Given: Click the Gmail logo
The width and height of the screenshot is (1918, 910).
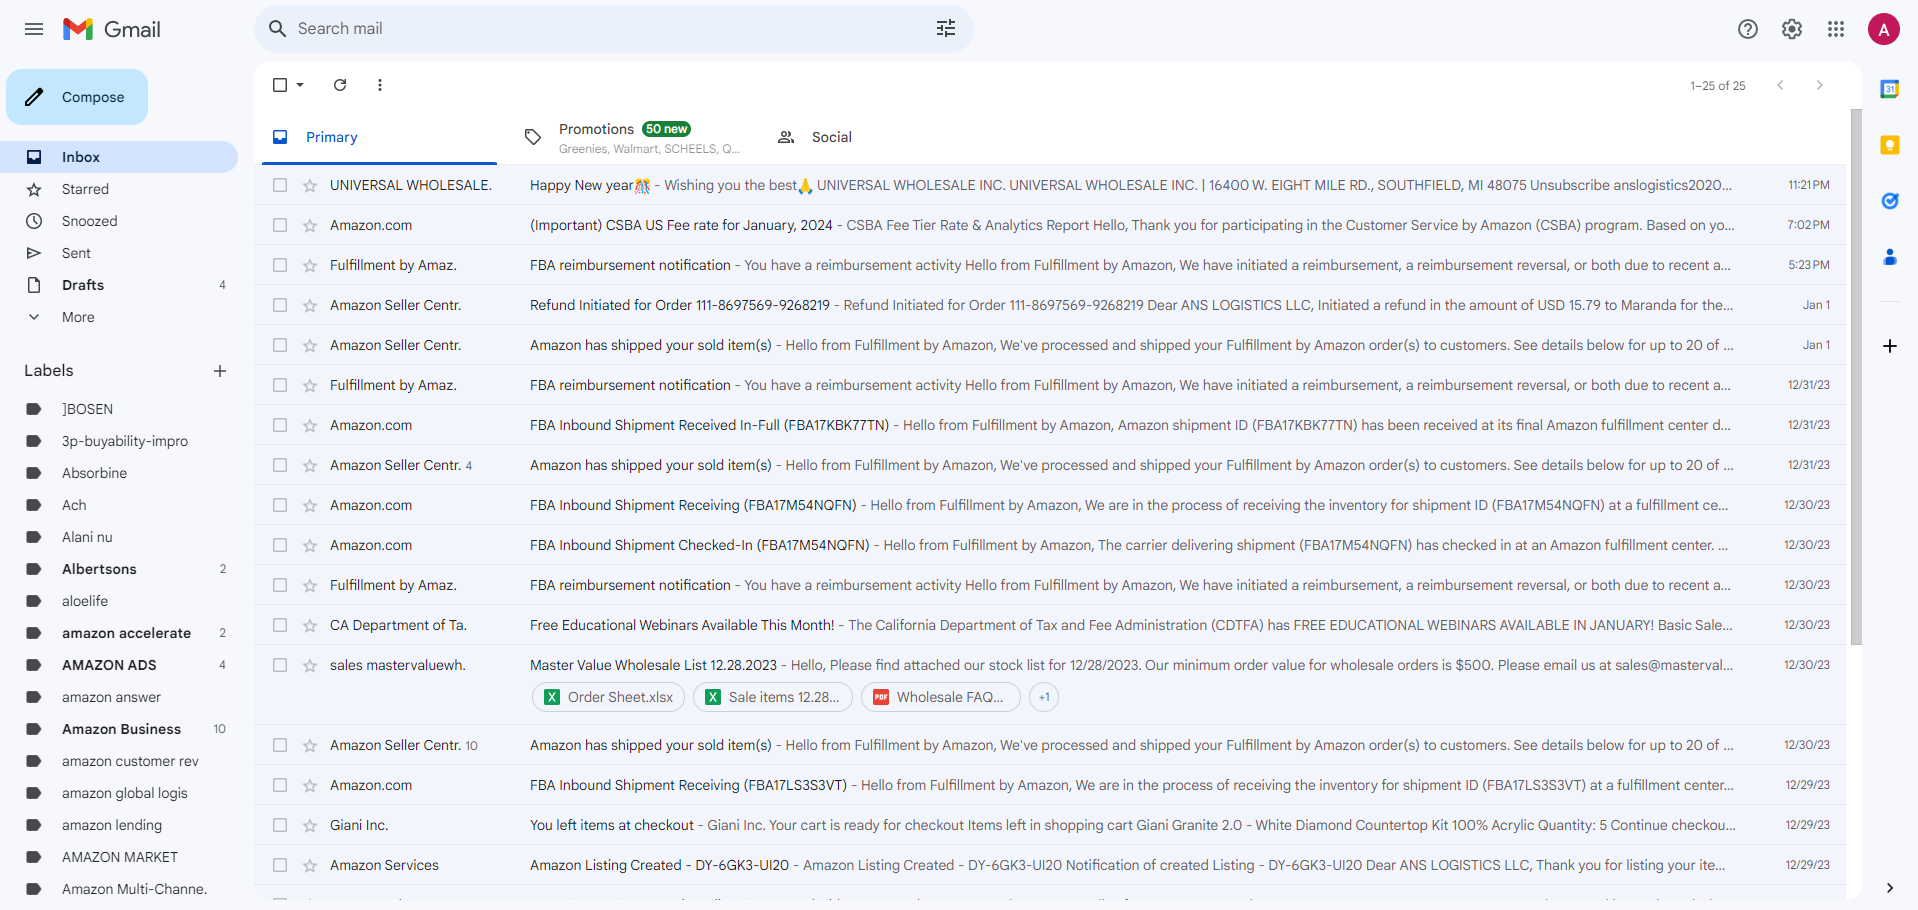Looking at the screenshot, I should [112, 29].
